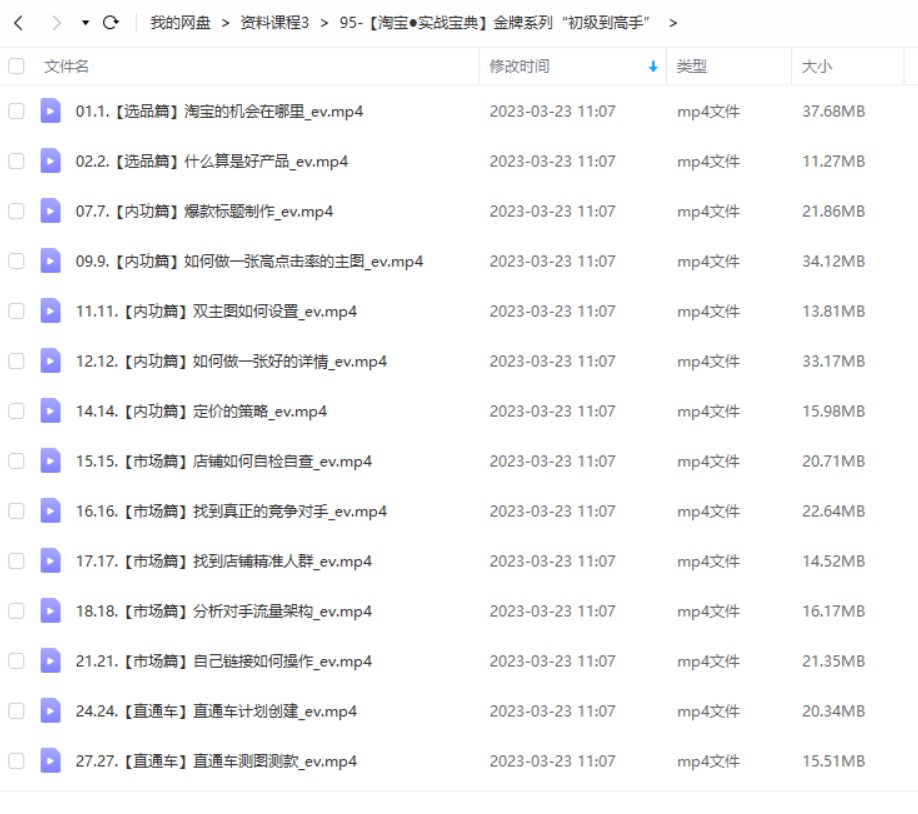
Task: Sort by 大小 column header
Action: coord(816,66)
